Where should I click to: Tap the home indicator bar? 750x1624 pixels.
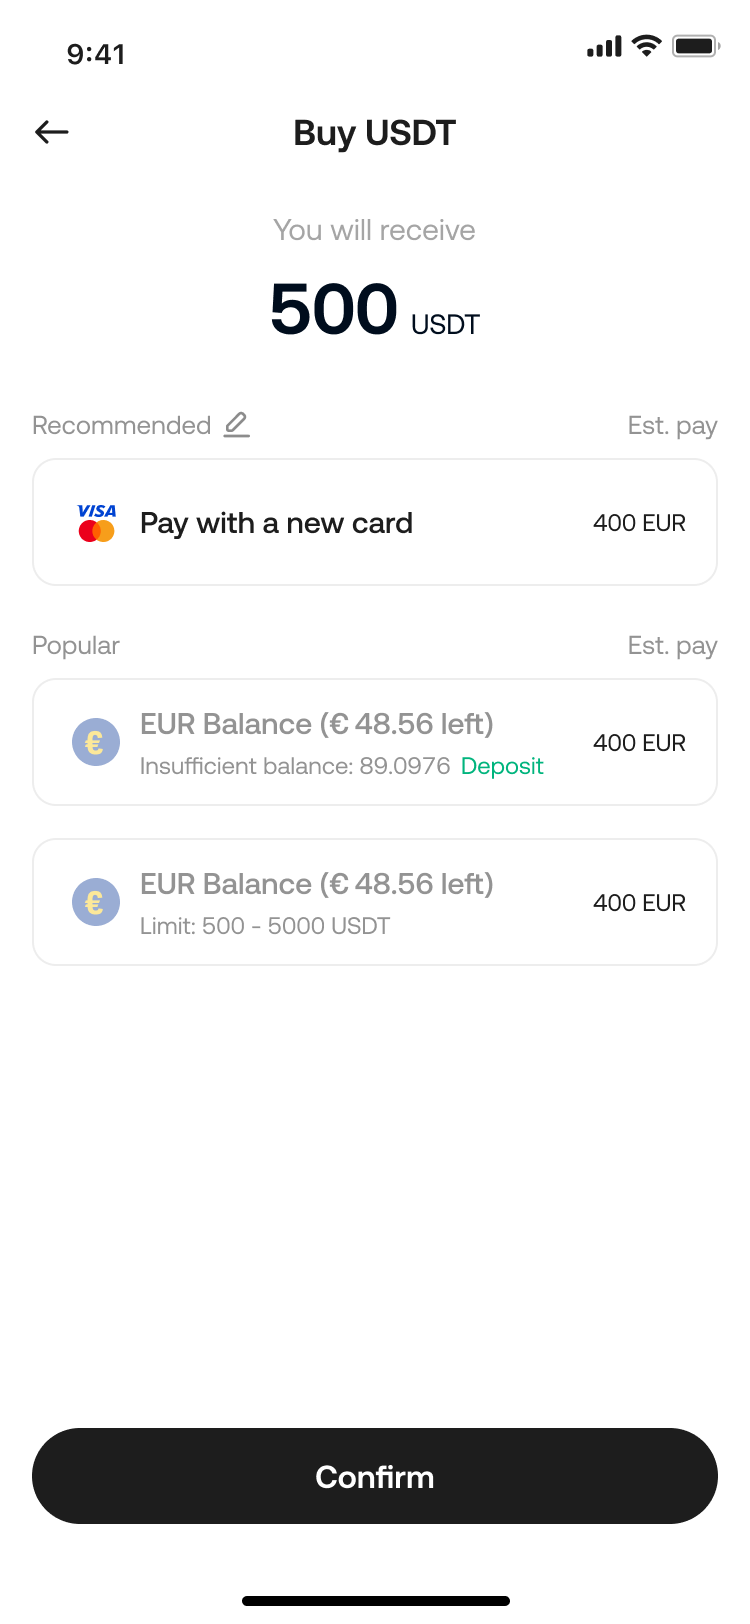[375, 1601]
